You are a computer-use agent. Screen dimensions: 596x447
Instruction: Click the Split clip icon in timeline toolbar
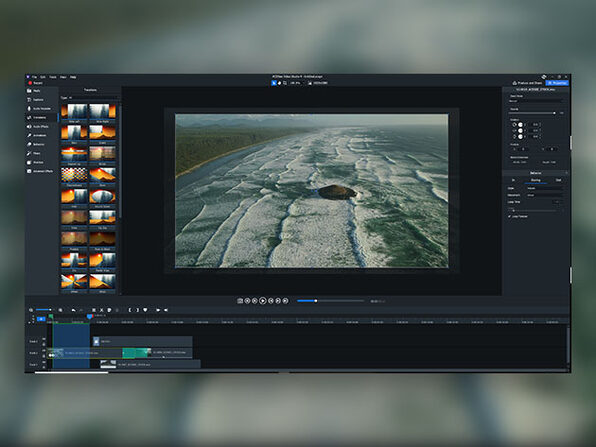point(94,310)
